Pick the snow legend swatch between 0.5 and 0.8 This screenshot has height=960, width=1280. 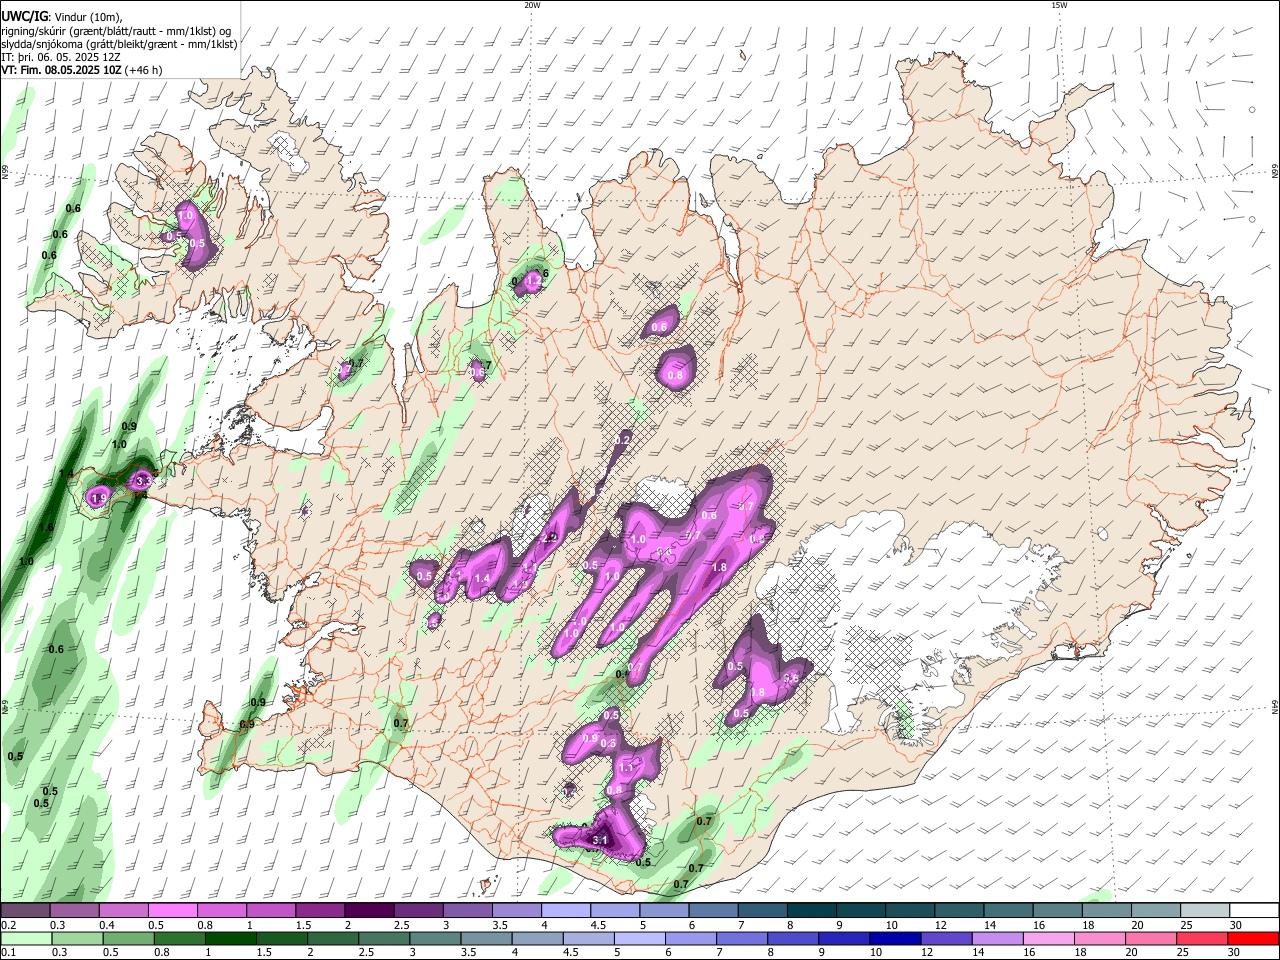172,910
